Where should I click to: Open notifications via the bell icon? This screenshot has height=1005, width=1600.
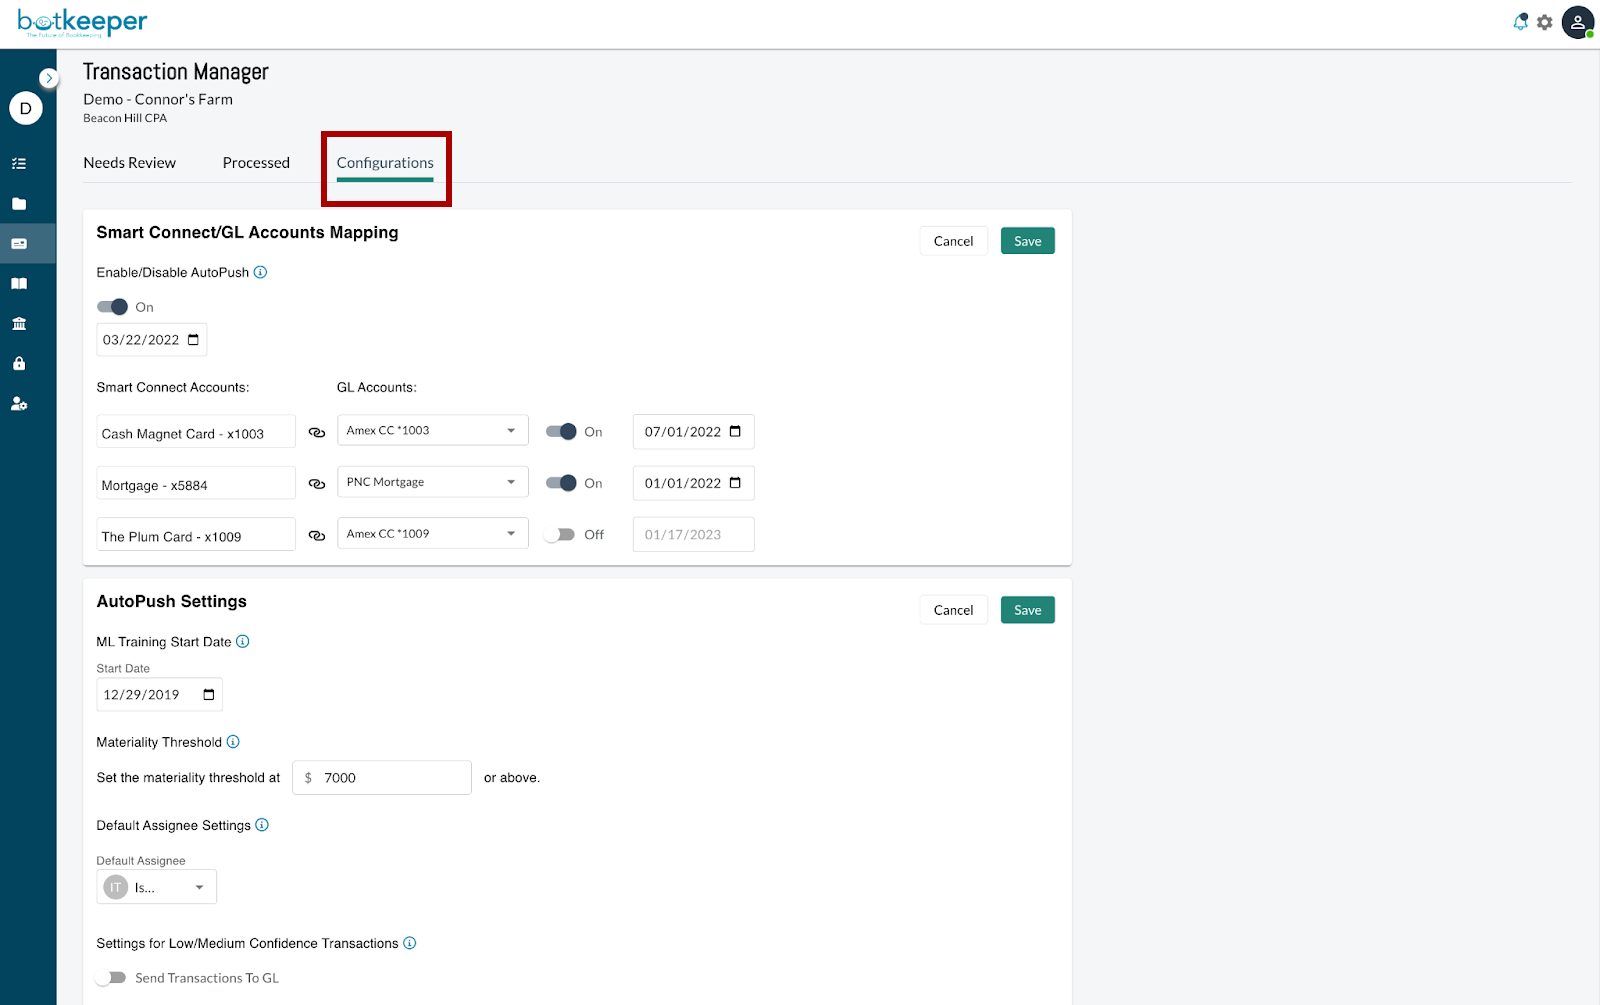click(x=1521, y=21)
